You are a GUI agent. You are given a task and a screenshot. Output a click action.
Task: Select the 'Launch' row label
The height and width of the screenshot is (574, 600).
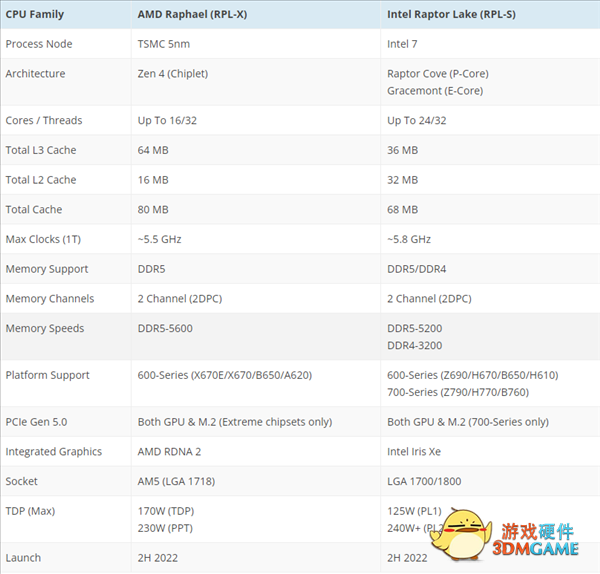pyautogui.click(x=23, y=558)
